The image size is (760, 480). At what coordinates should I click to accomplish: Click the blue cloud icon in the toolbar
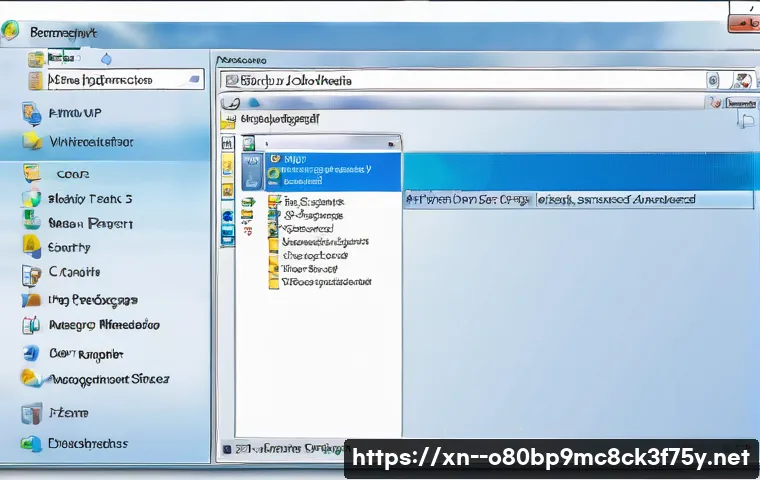click(x=253, y=103)
